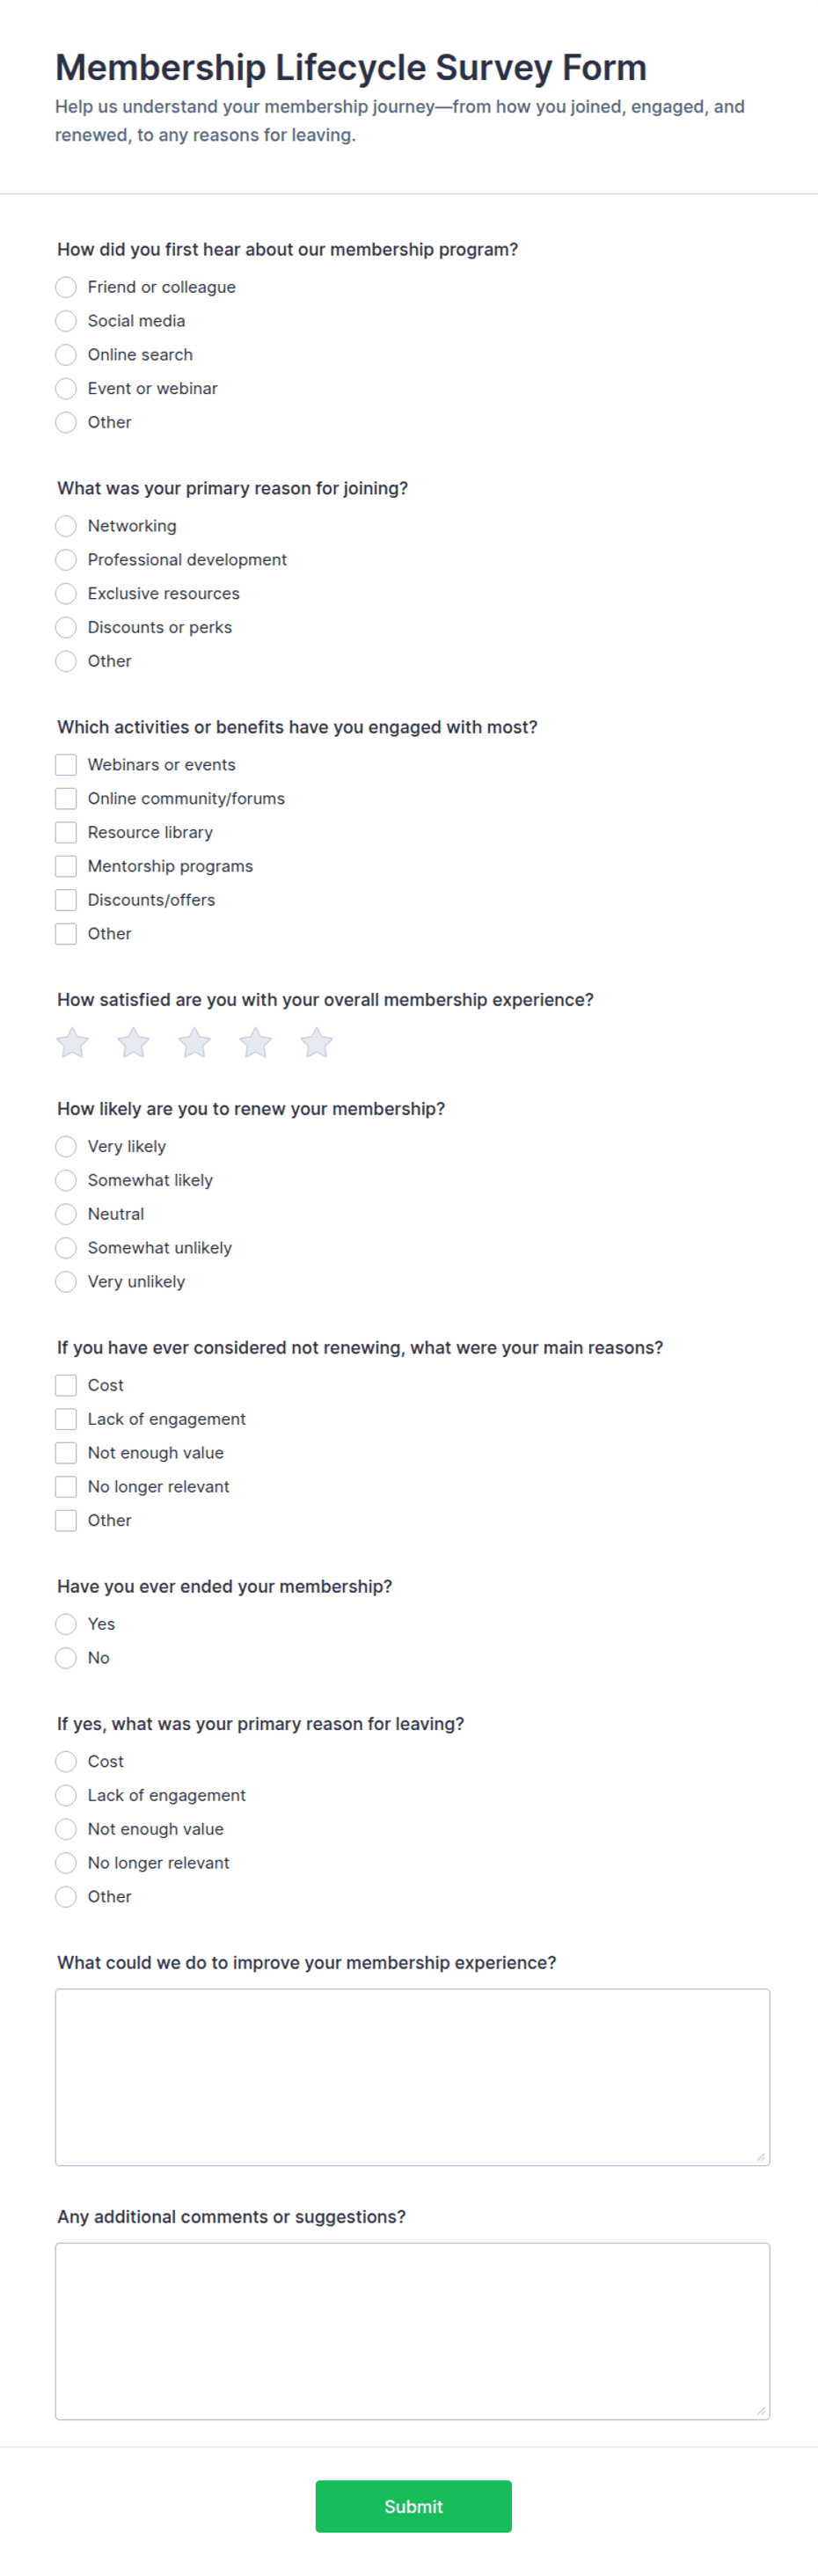Answer Yes to ended membership
This screenshot has width=818, height=2576.
66,1624
